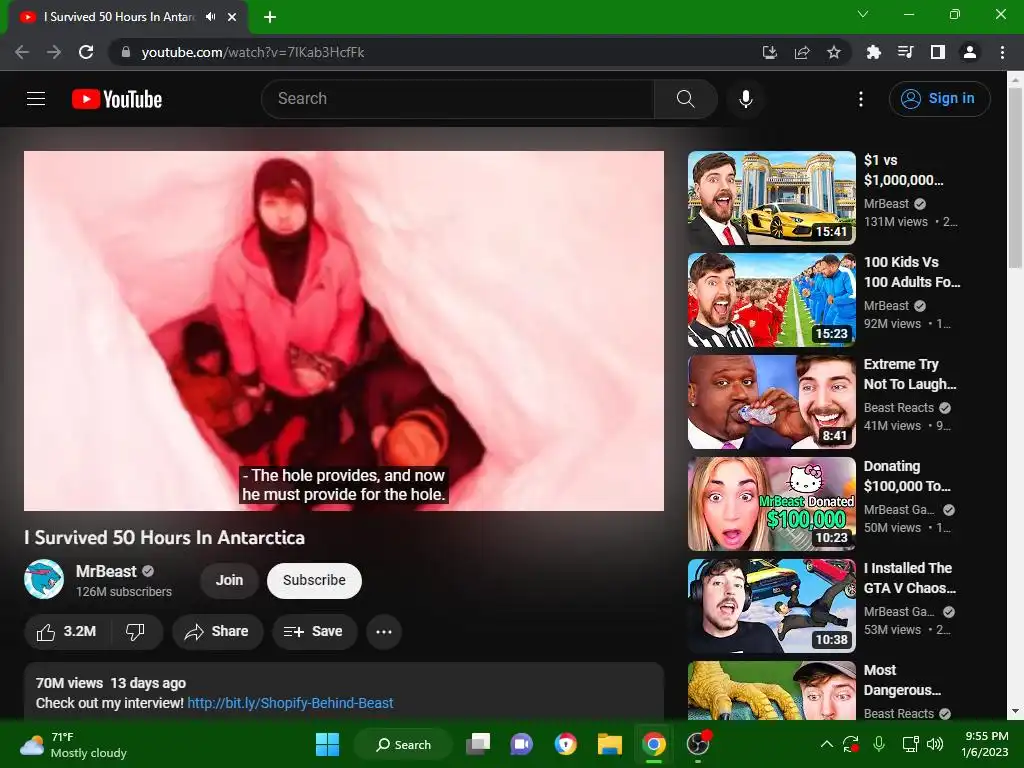The image size is (1024, 768).
Task: Mute tab via speaker icon
Action: tap(210, 17)
